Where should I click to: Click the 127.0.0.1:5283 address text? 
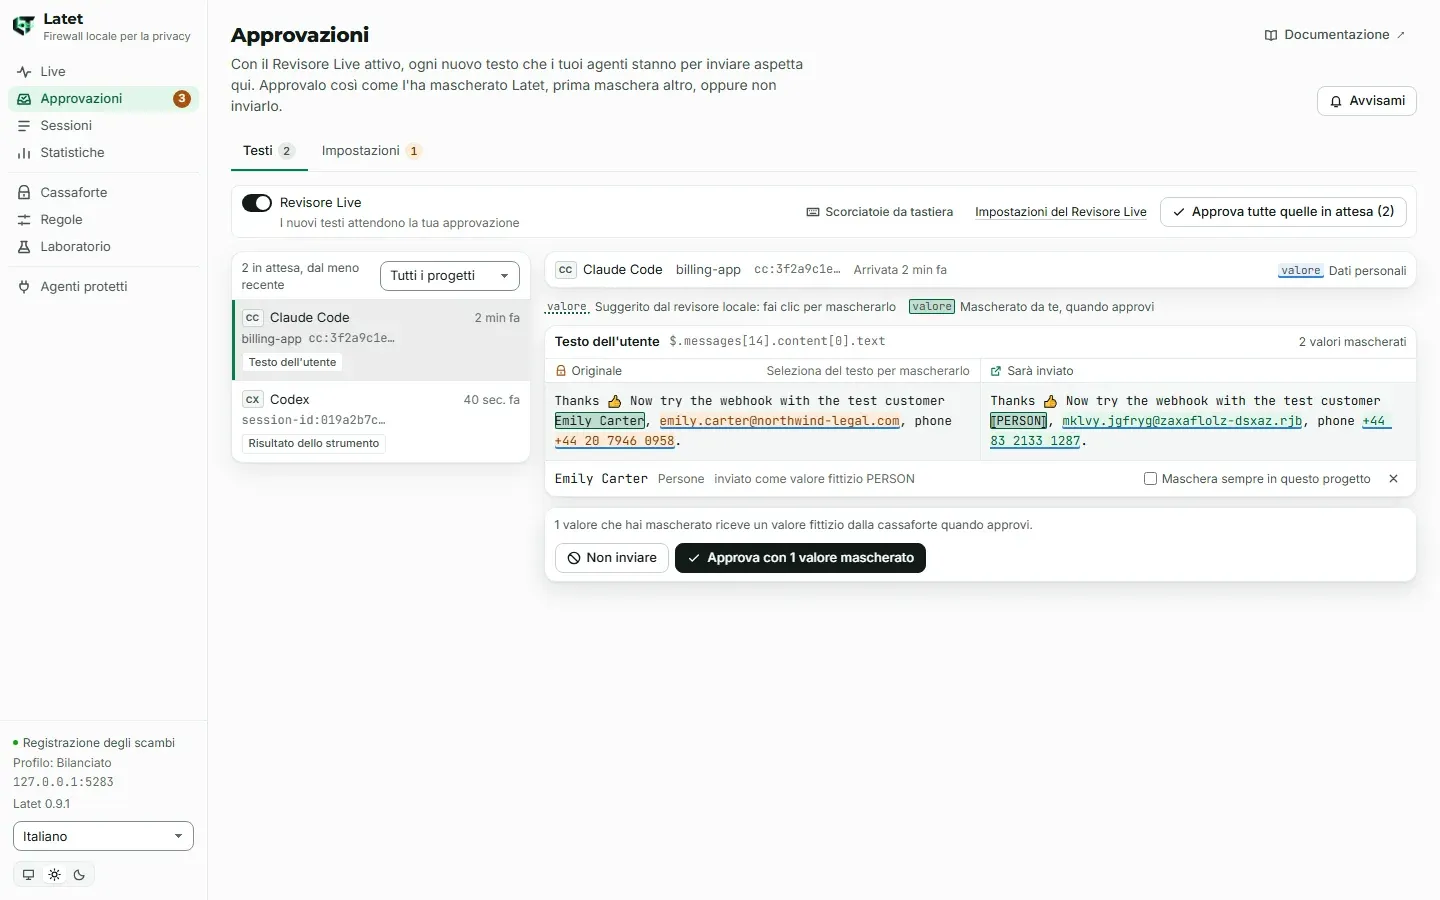click(x=63, y=783)
